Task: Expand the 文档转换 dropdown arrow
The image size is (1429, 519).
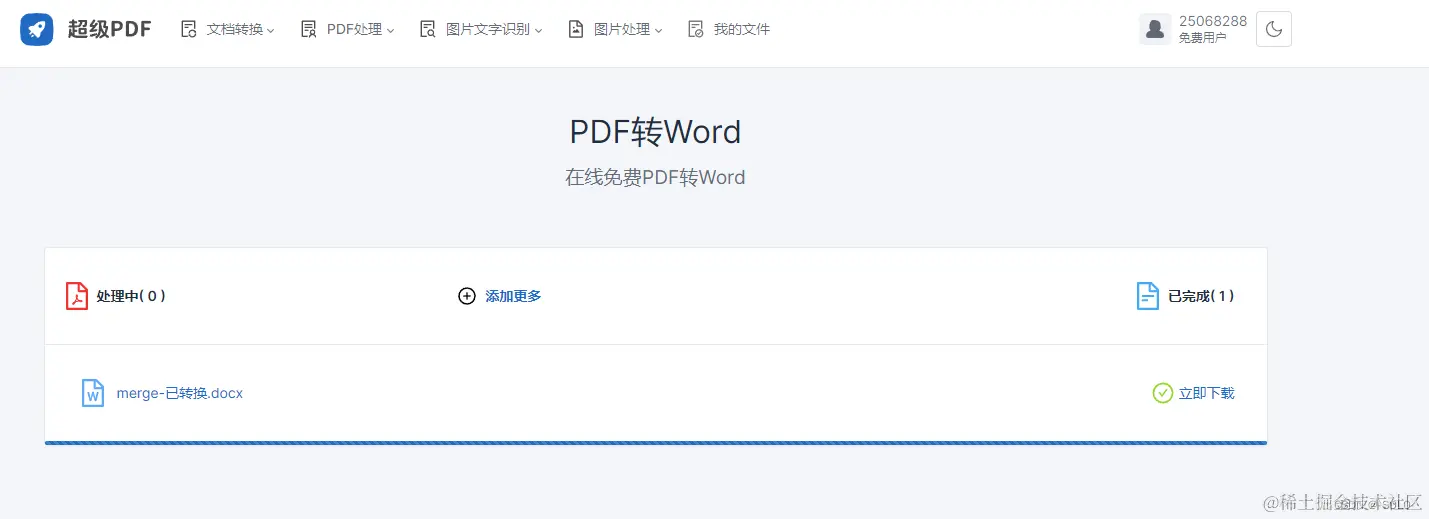Action: coord(271,31)
